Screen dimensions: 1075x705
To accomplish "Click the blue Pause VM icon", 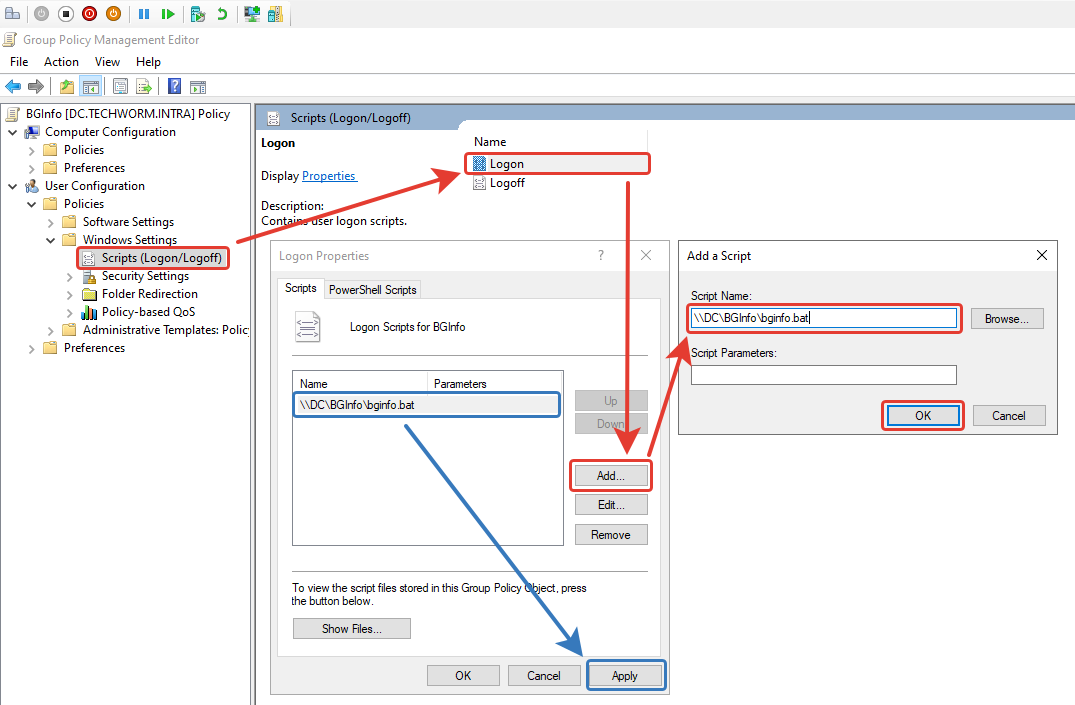I will point(144,14).
